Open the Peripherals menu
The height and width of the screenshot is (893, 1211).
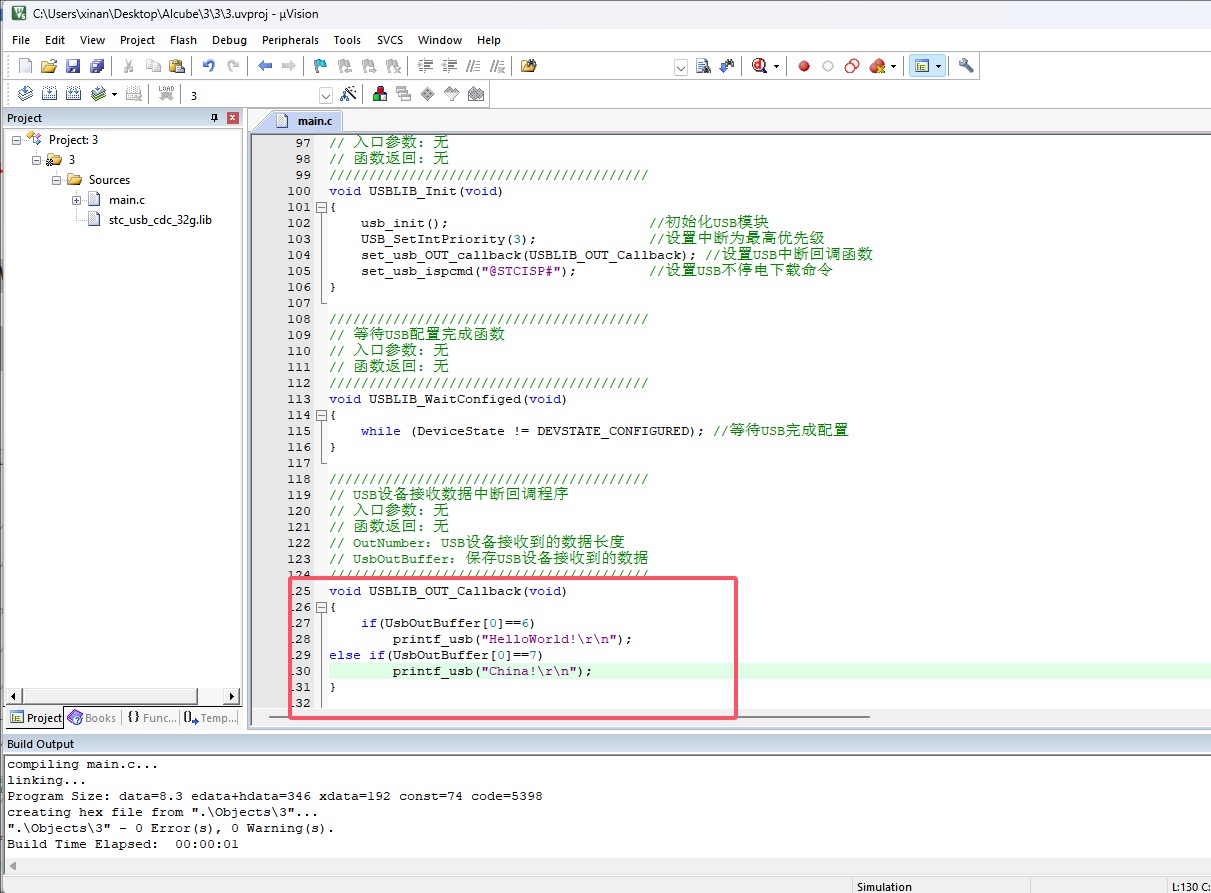(290, 40)
